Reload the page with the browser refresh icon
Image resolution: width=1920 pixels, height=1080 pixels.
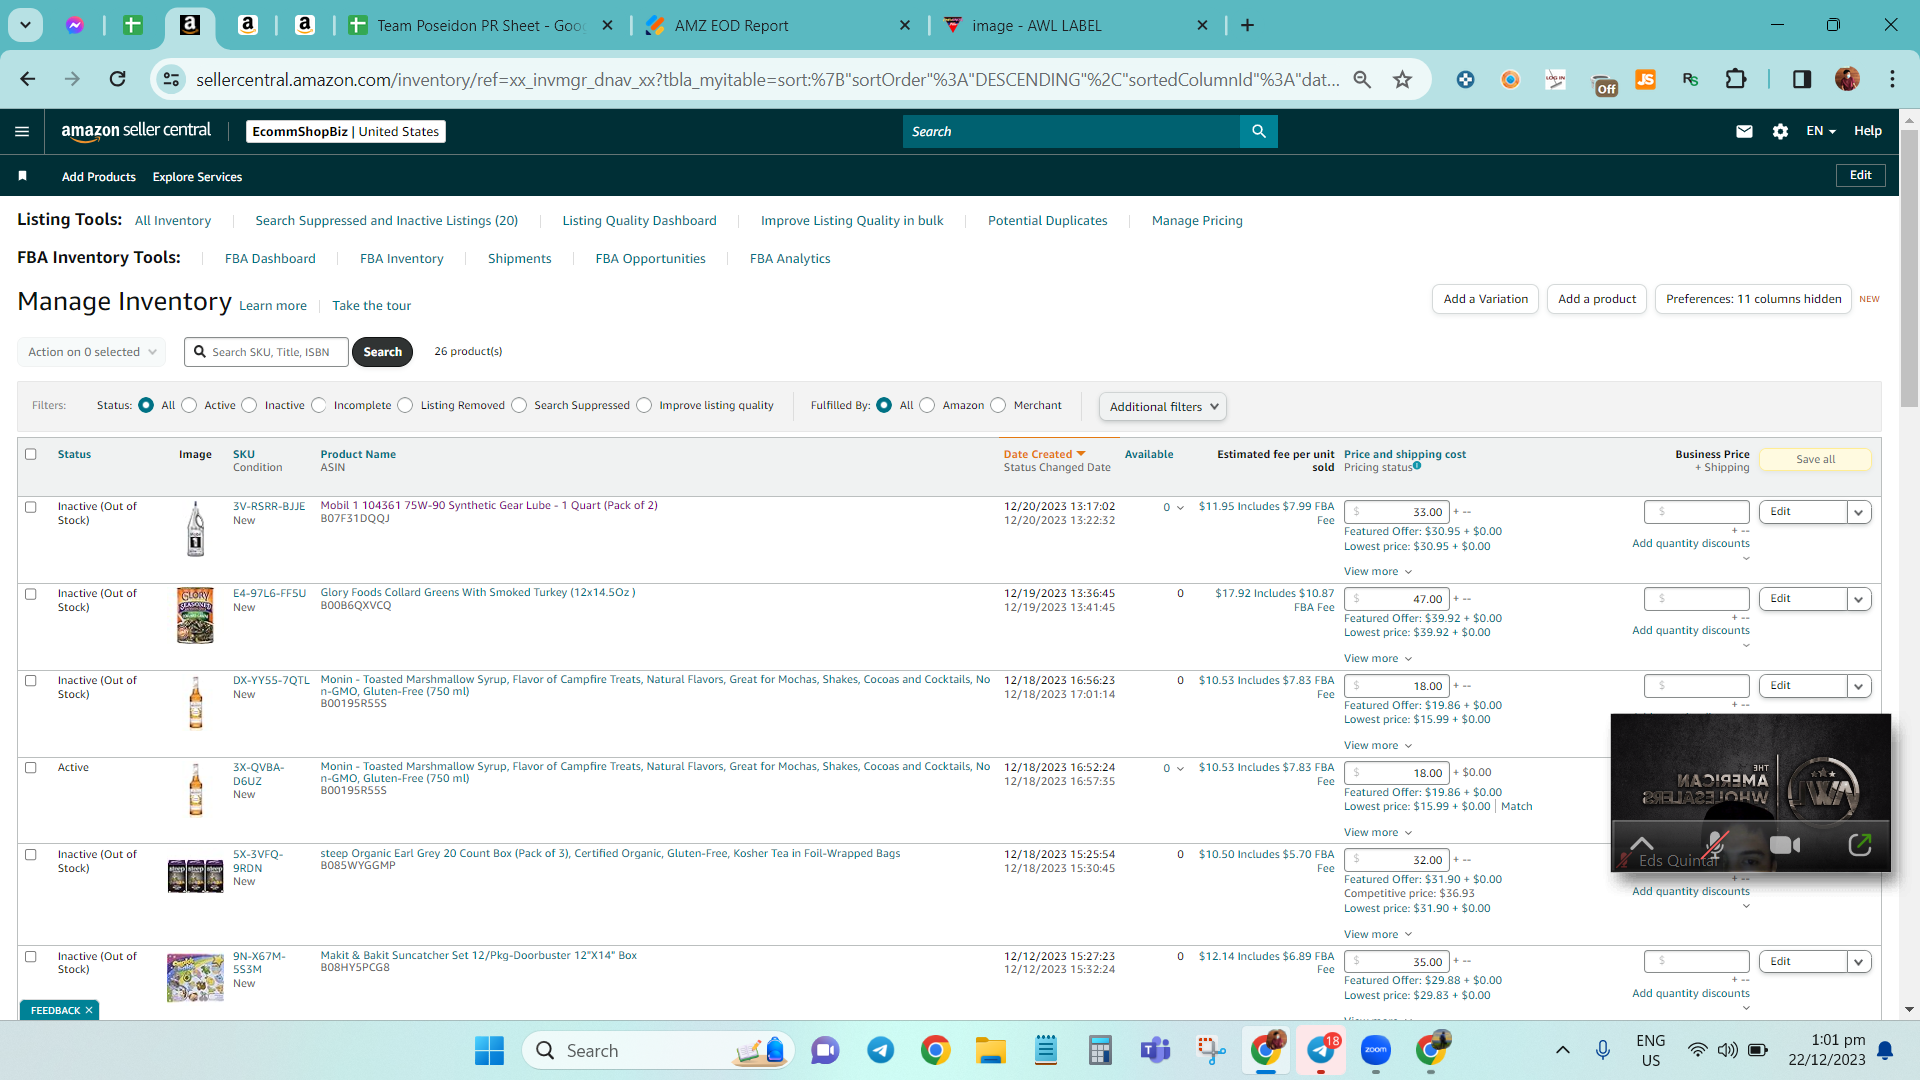(118, 79)
